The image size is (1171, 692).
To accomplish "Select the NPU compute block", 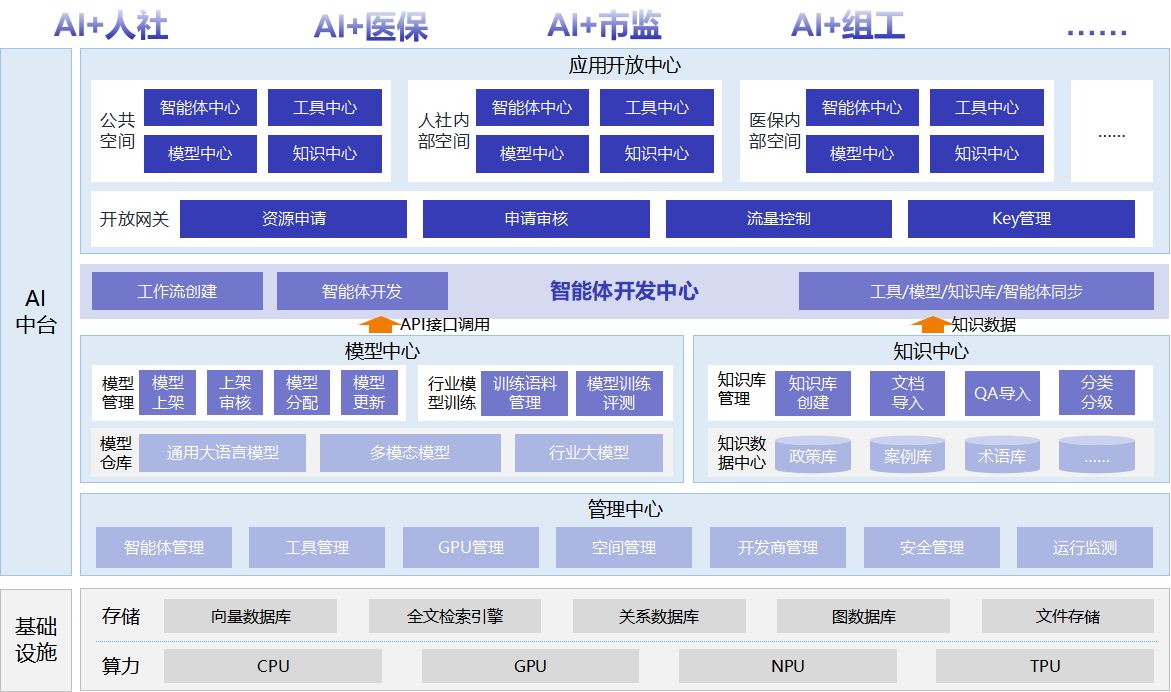I will click(x=787, y=666).
